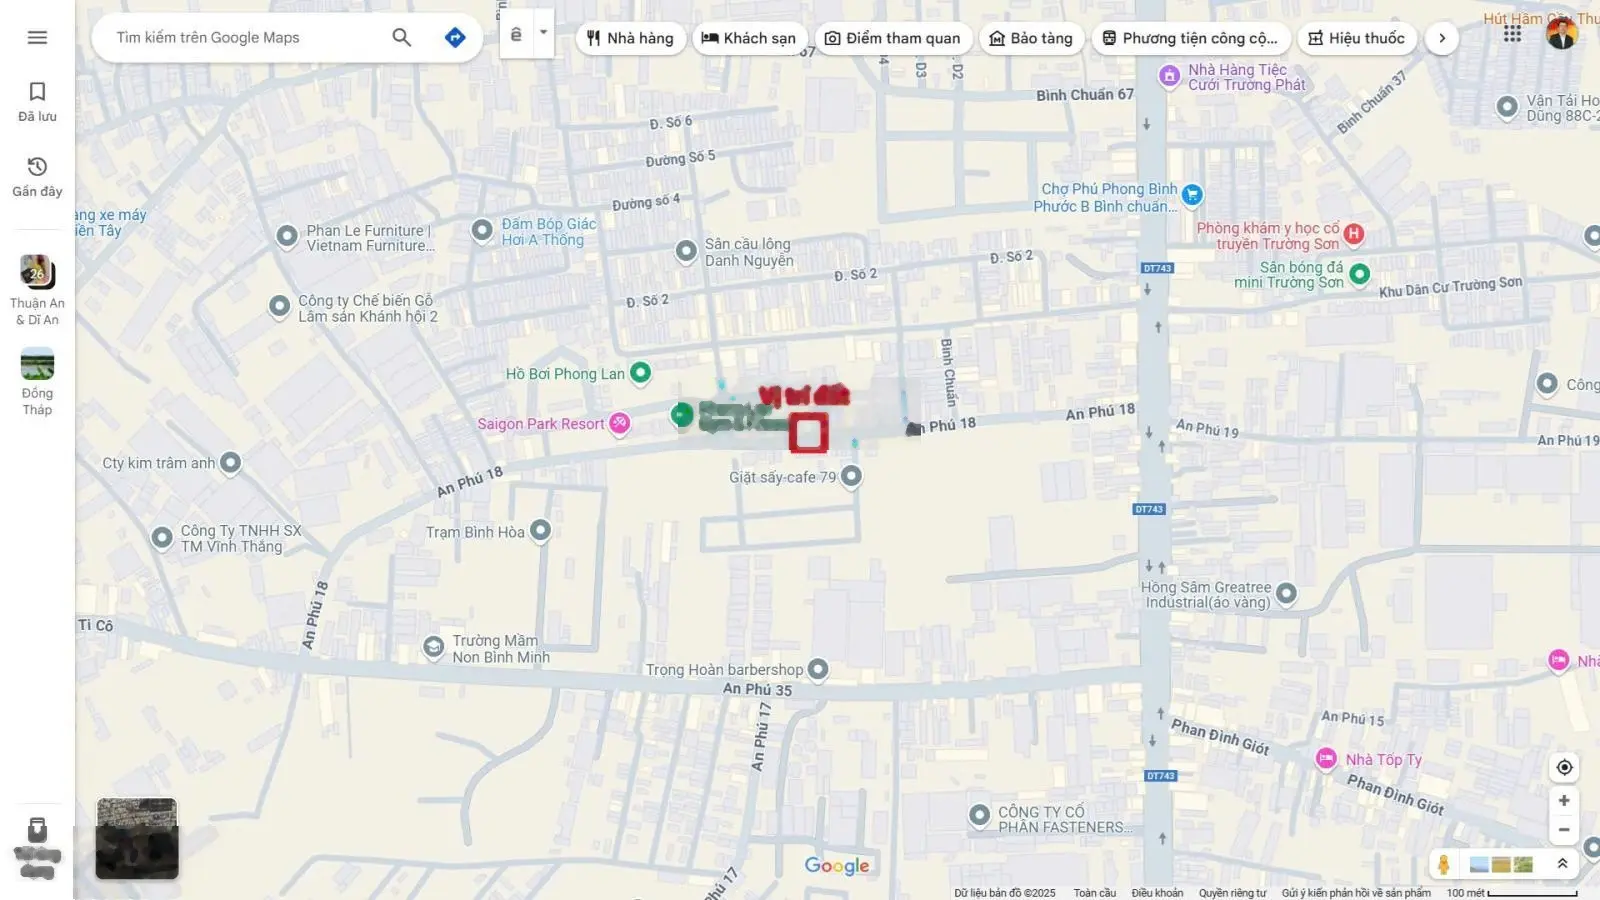Click Vận Tải Hoàng Dũng marker

click(1507, 107)
